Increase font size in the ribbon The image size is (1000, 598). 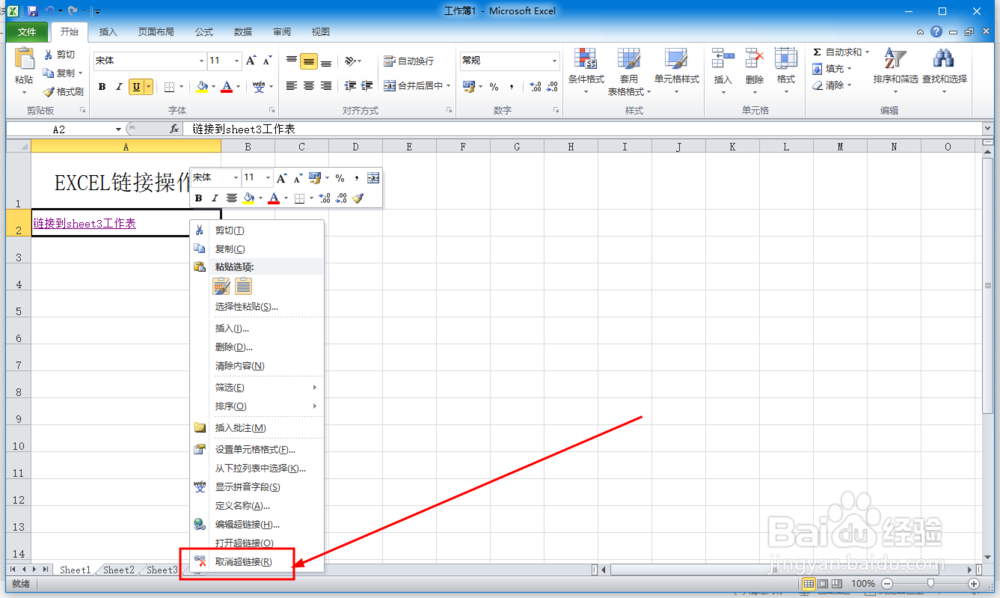tap(251, 61)
